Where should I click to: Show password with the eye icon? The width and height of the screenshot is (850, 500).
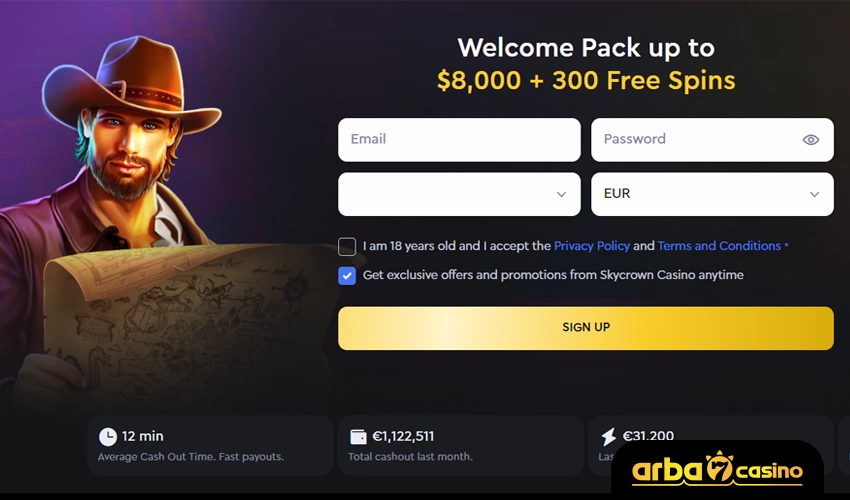point(810,140)
